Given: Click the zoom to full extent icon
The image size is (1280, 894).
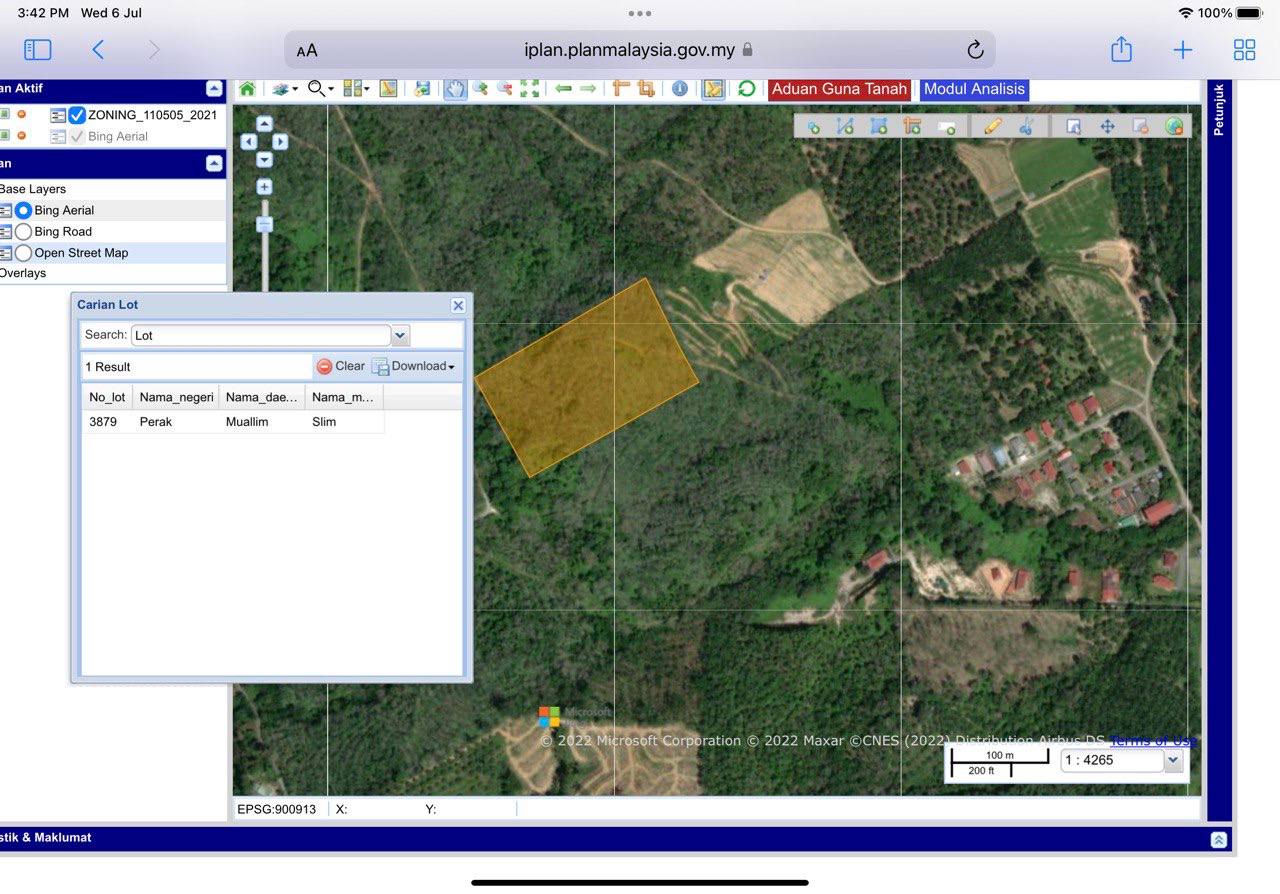Looking at the screenshot, I should coord(529,89).
